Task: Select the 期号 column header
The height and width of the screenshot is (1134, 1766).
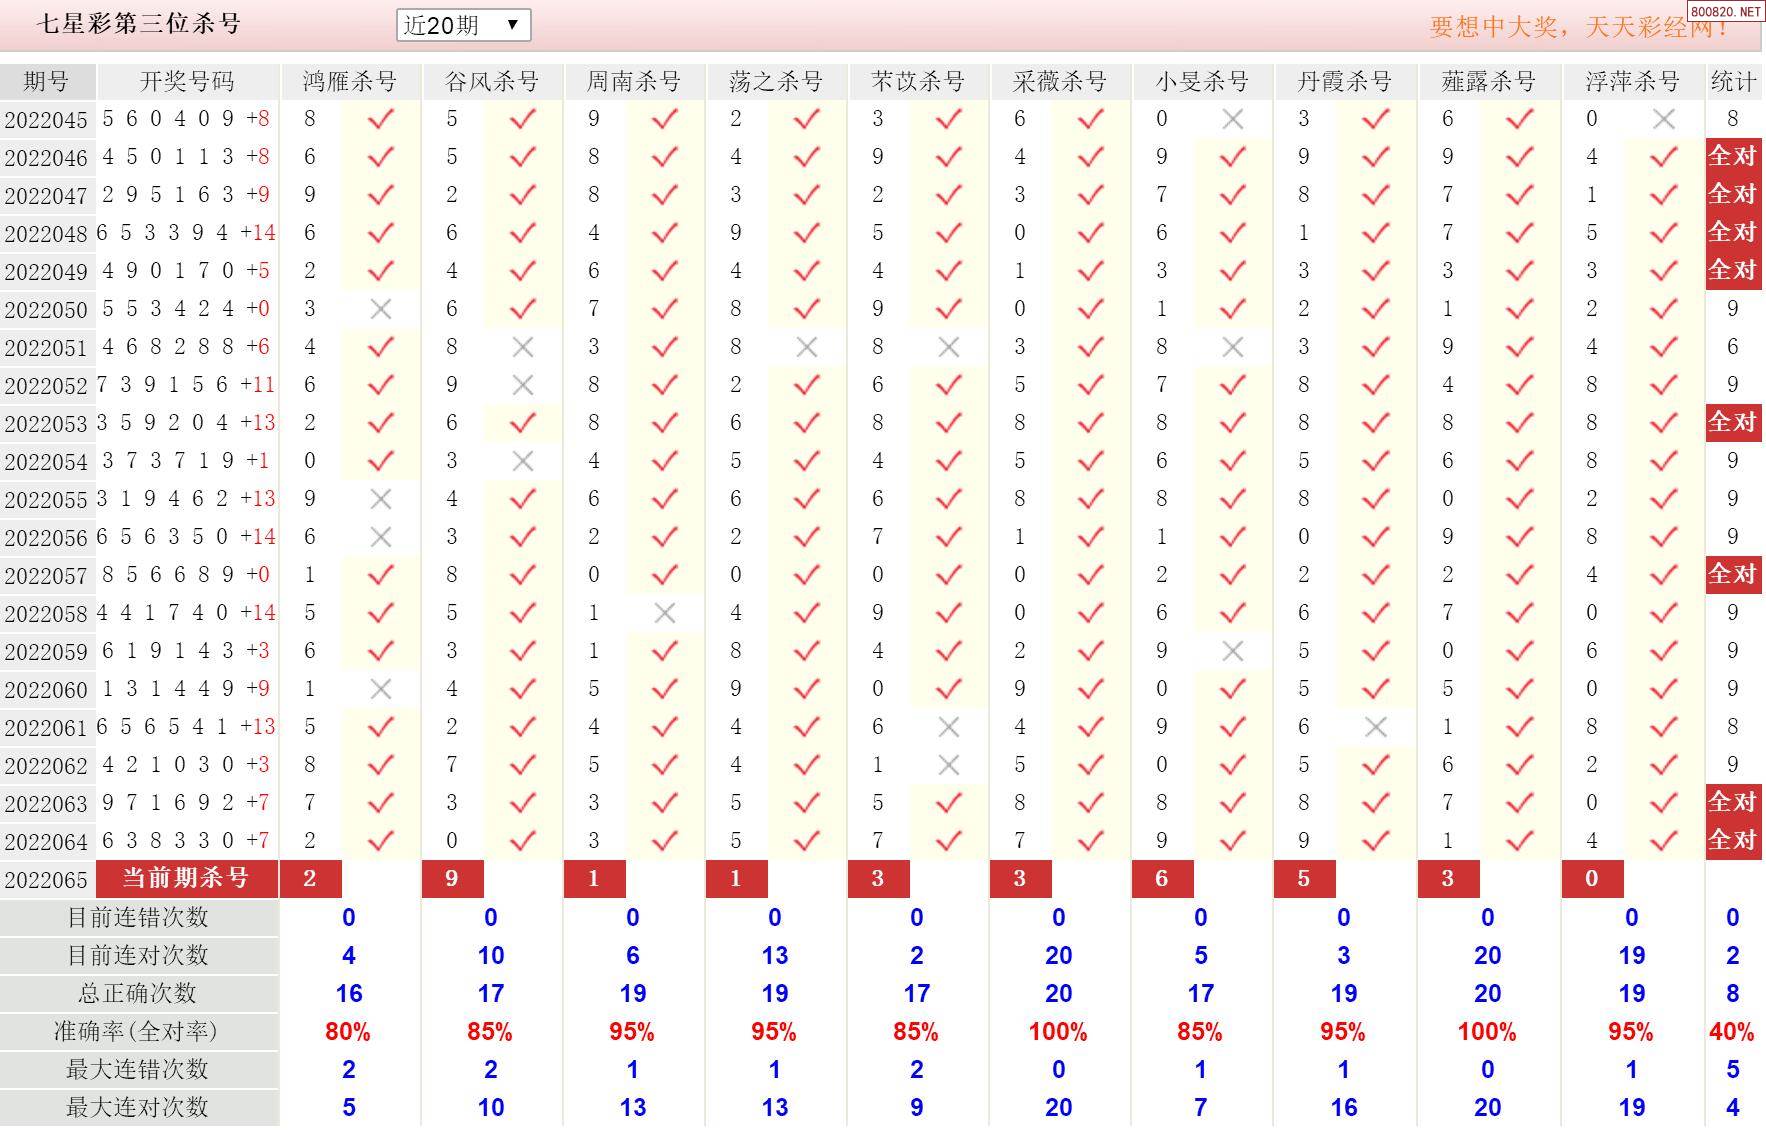Action: pyautogui.click(x=47, y=82)
